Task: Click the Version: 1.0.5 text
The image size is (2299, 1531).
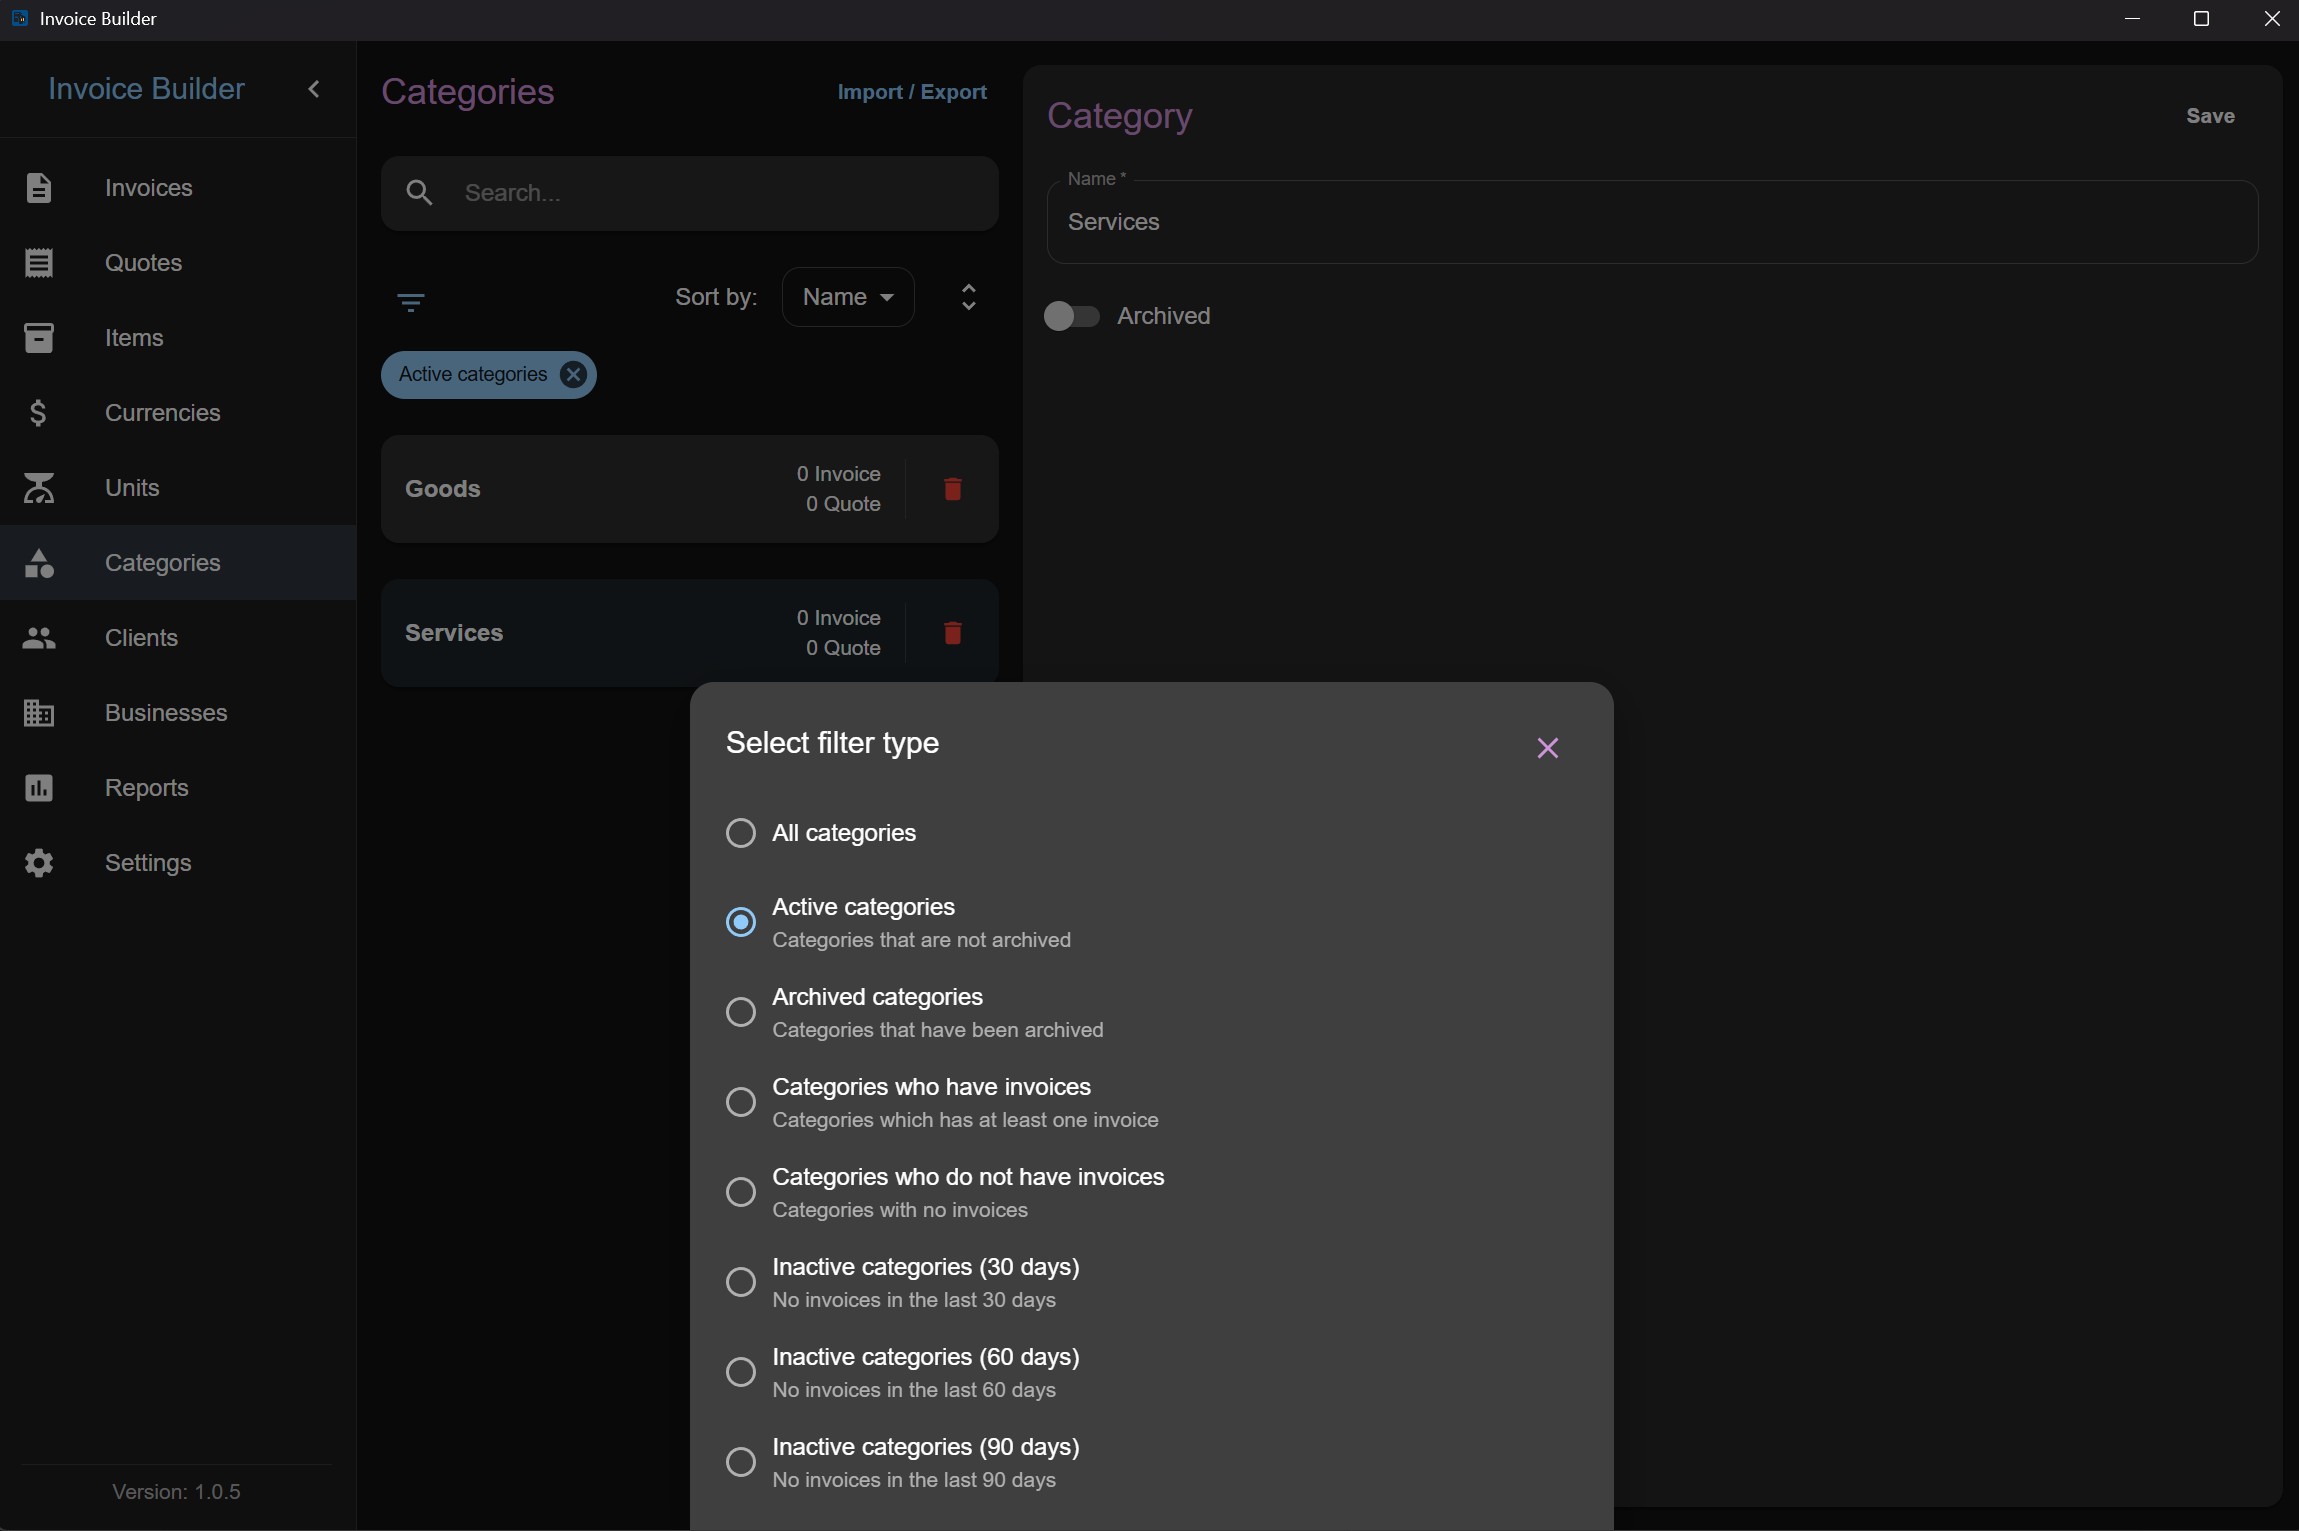Action: pos(176,1492)
